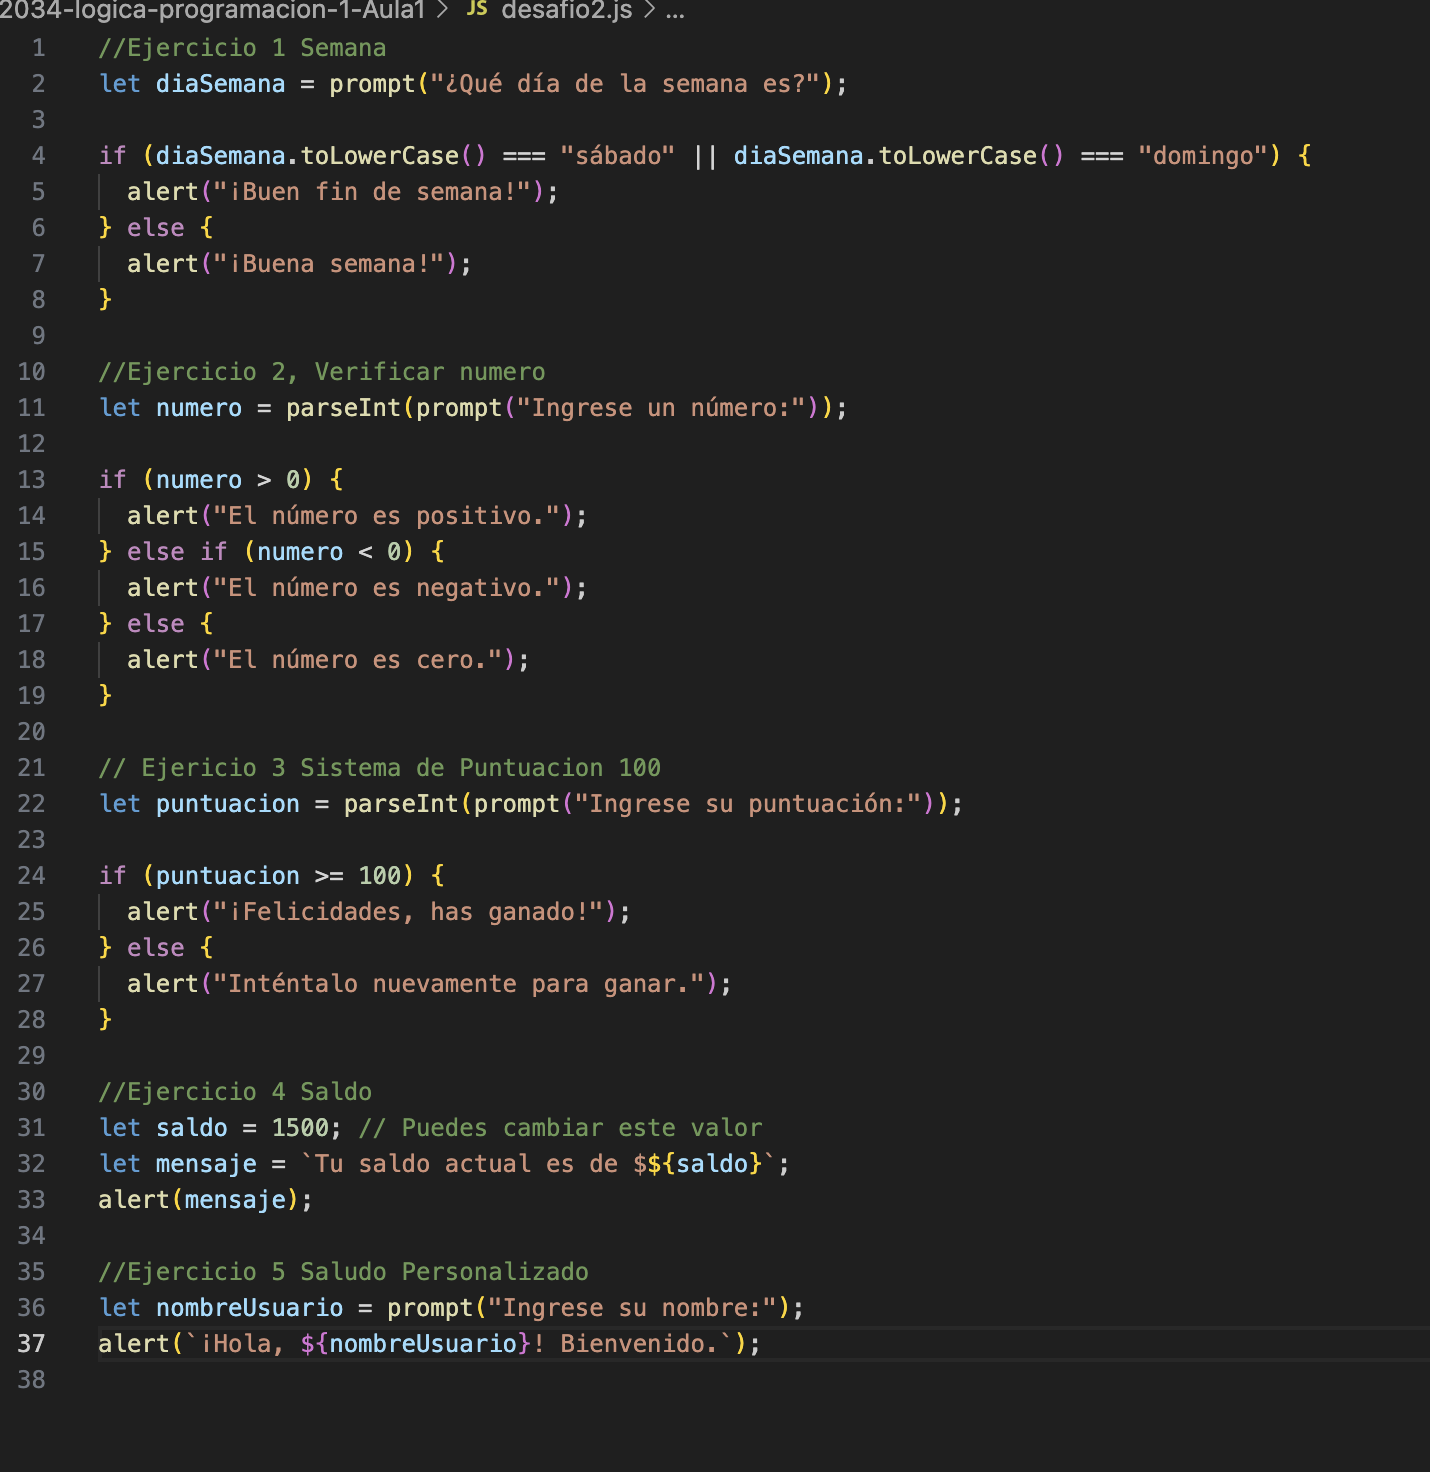Click the comment '//Ejercicio 4 Saldo'
The height and width of the screenshot is (1472, 1430).
[x=235, y=1092]
